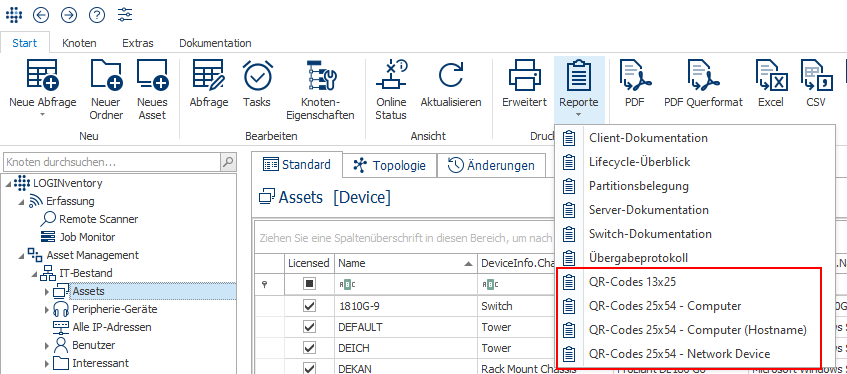Collapse the Erfassung tree node
This screenshot has height=374, width=847.
[21, 202]
